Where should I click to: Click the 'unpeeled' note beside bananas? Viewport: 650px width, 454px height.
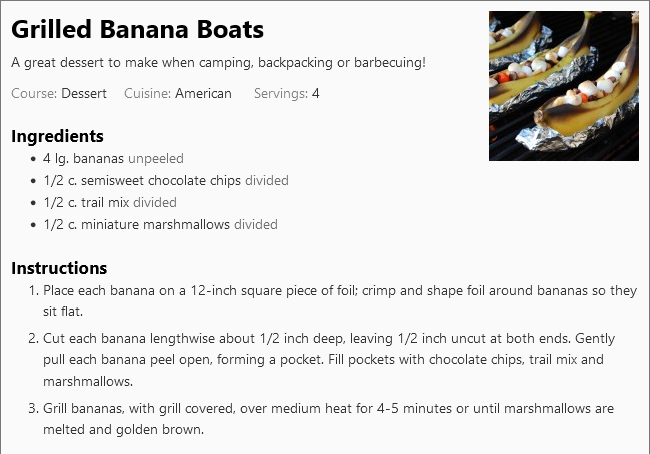tap(156, 158)
